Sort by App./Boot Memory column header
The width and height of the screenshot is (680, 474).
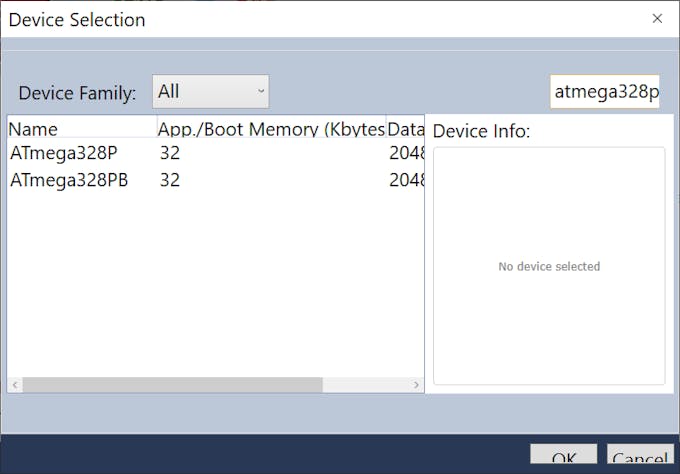pos(270,129)
